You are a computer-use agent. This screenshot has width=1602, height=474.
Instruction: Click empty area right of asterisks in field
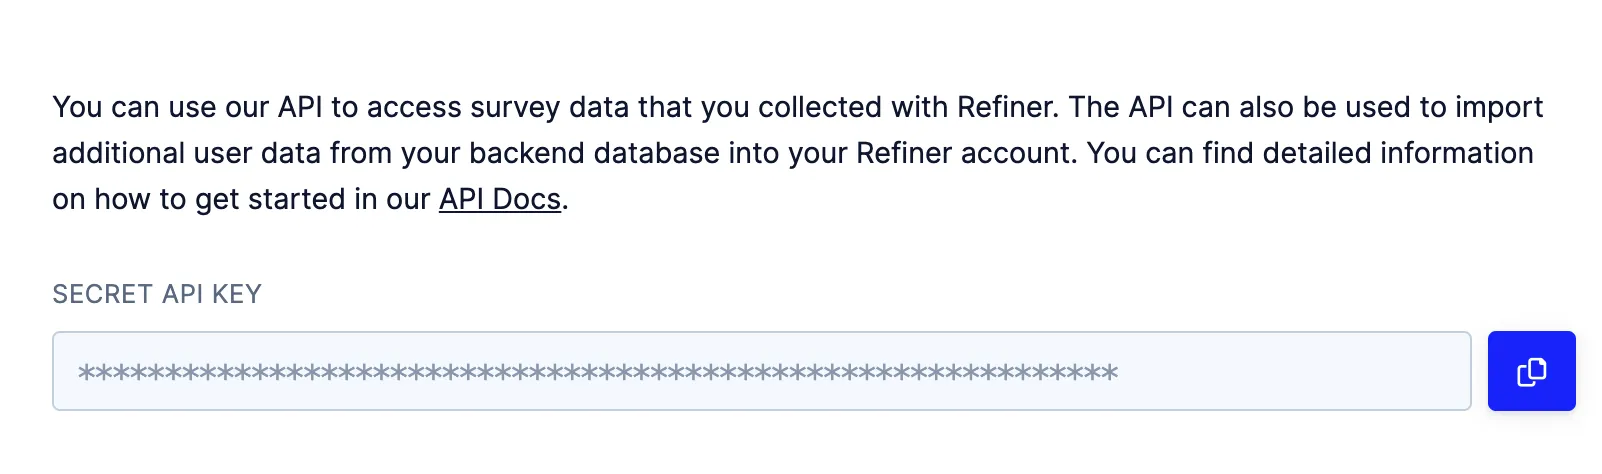tap(1290, 372)
